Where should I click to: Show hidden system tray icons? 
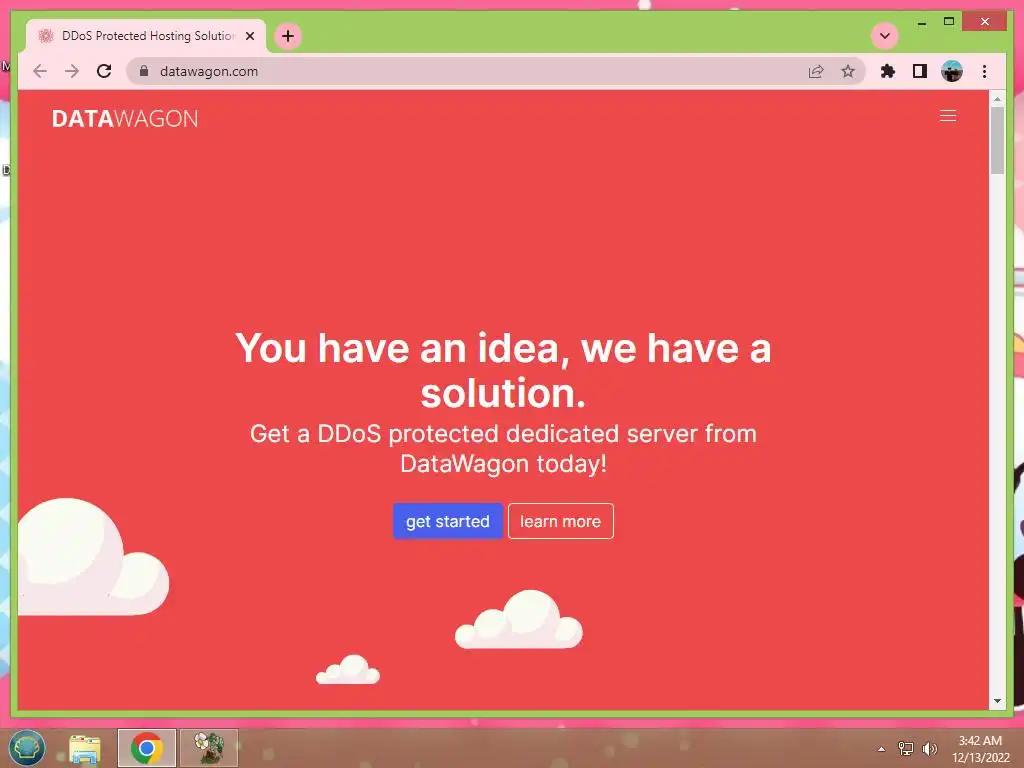[881, 749]
